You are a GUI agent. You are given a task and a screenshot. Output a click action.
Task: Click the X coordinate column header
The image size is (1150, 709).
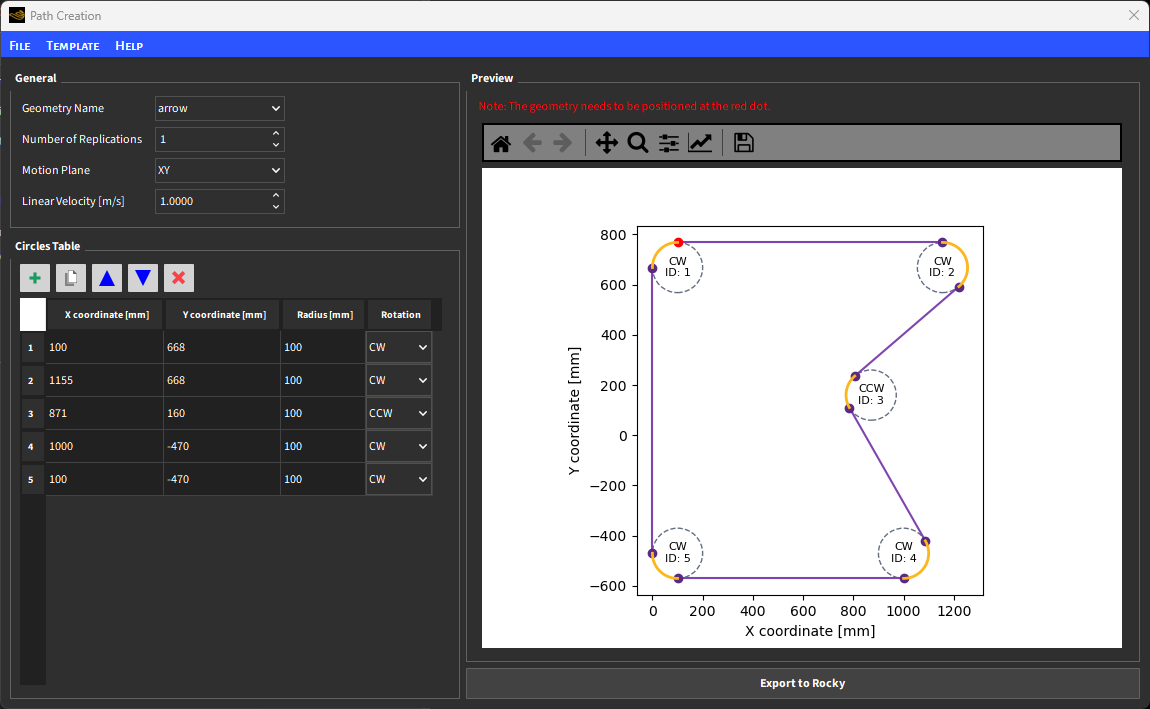(x=106, y=315)
